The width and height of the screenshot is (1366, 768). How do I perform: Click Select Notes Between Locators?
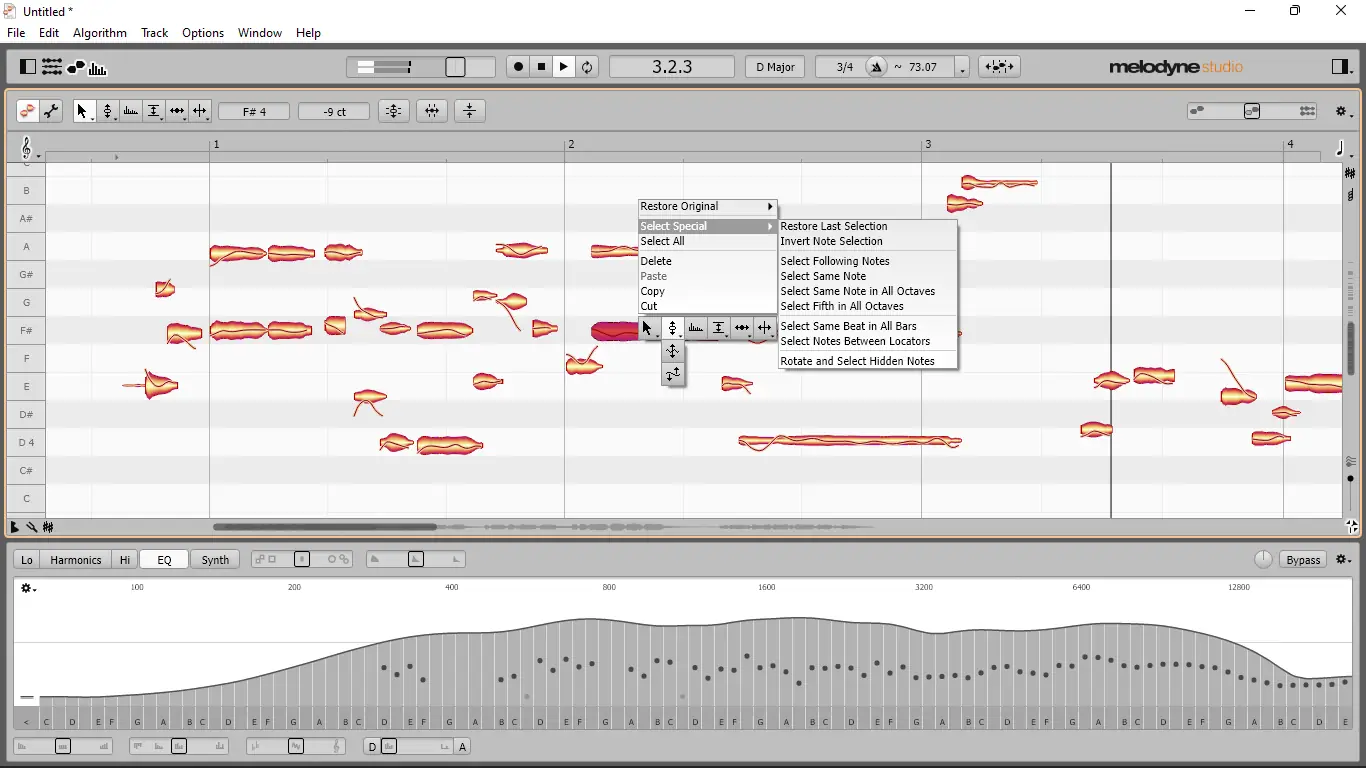click(x=868, y=341)
